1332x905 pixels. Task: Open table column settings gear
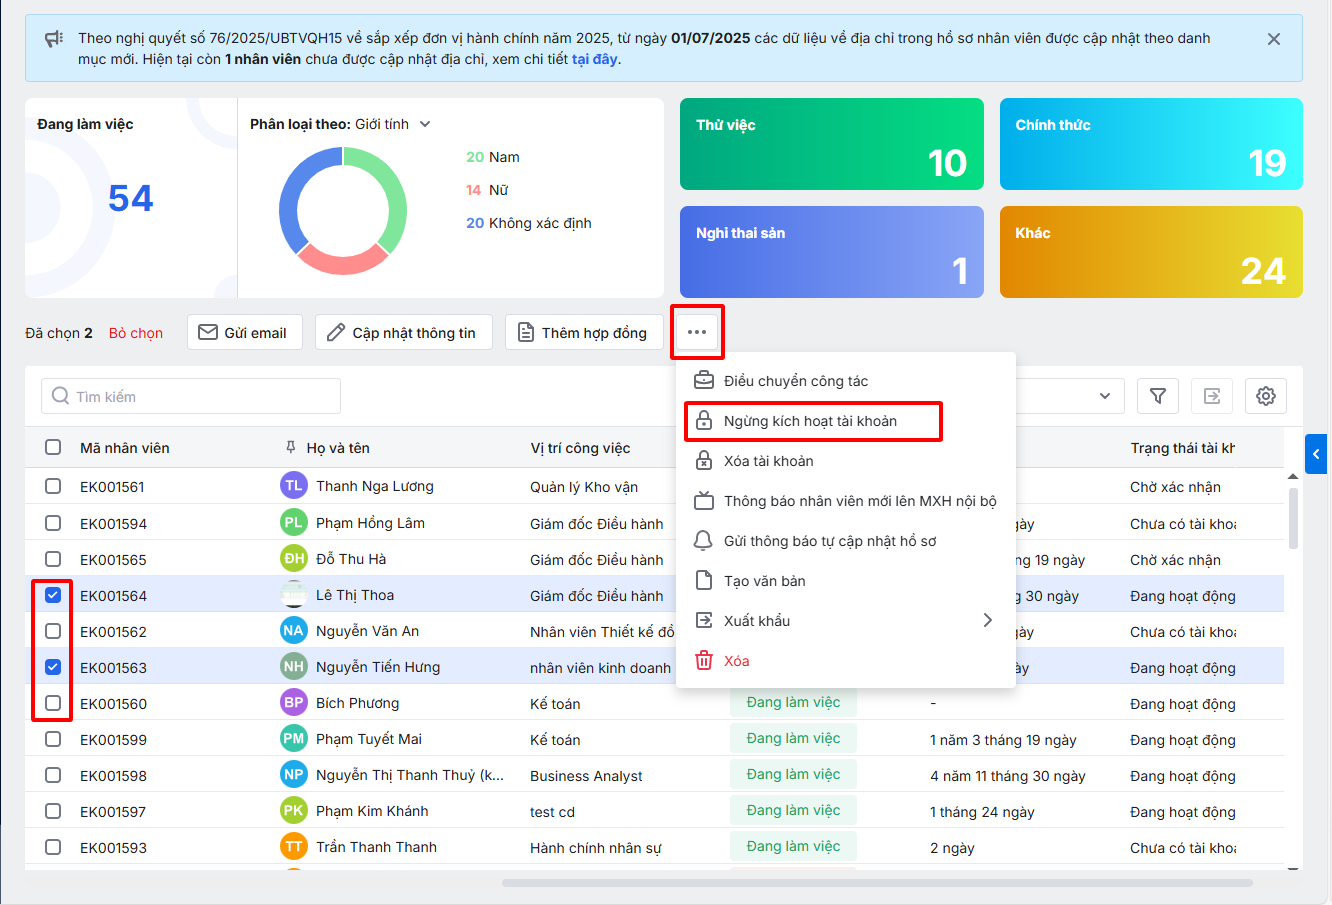coord(1265,396)
